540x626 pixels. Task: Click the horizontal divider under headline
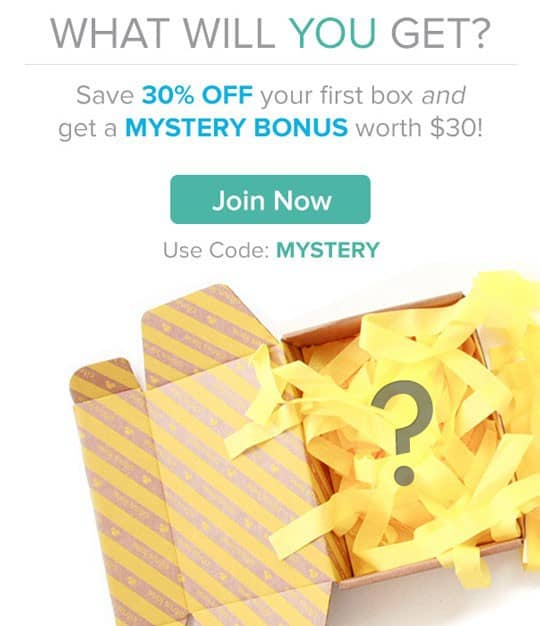271,64
